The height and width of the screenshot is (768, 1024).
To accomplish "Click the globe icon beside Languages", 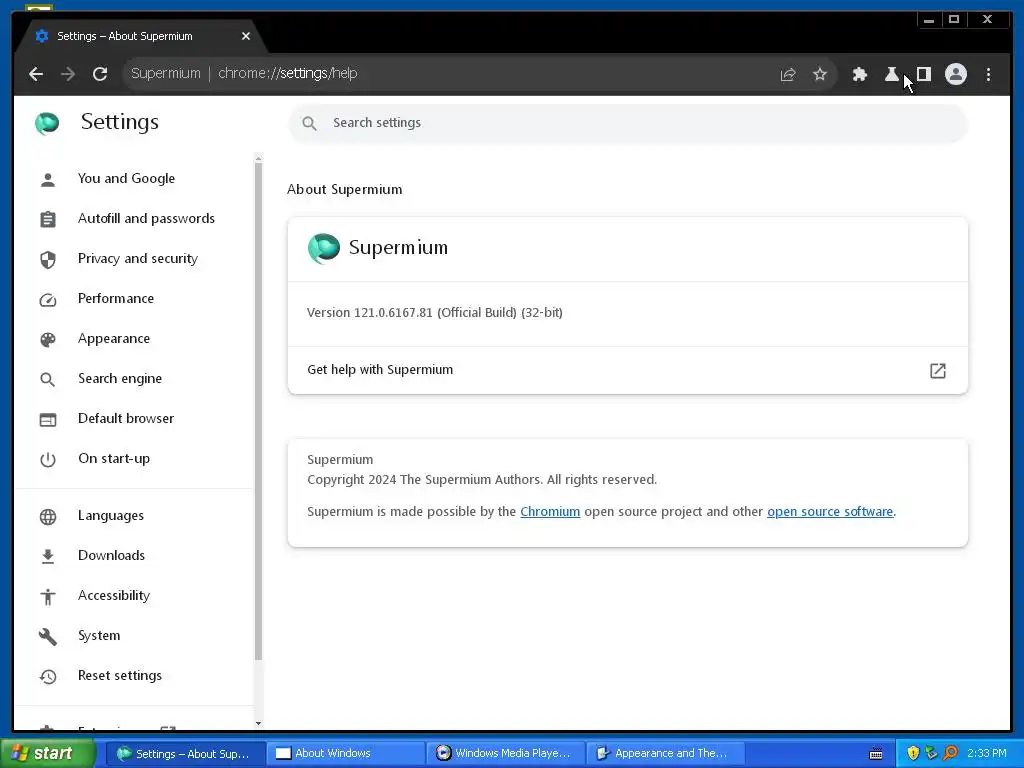I will click(48, 517).
